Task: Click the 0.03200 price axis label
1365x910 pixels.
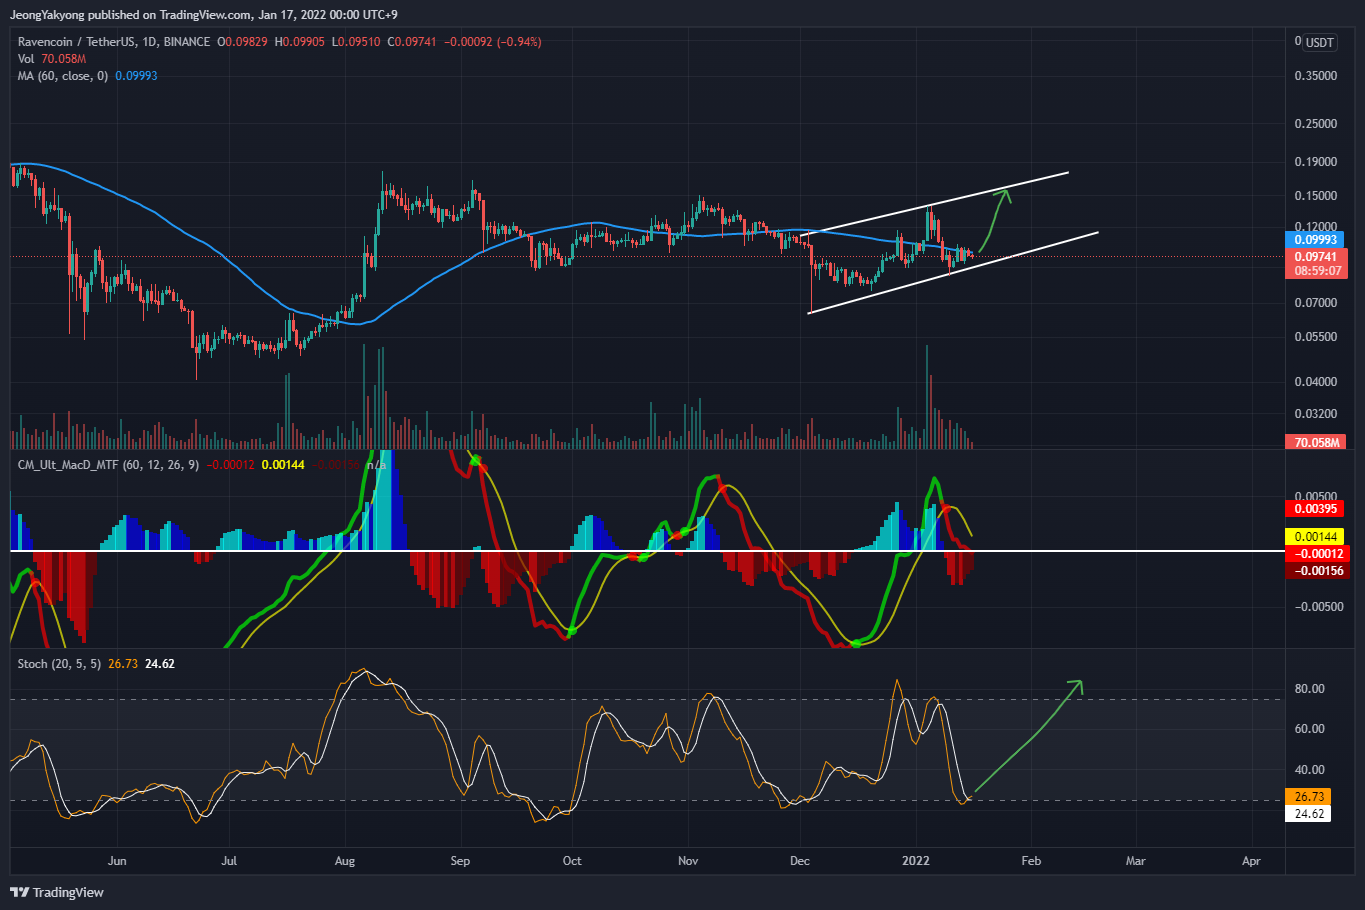Action: point(1316,414)
